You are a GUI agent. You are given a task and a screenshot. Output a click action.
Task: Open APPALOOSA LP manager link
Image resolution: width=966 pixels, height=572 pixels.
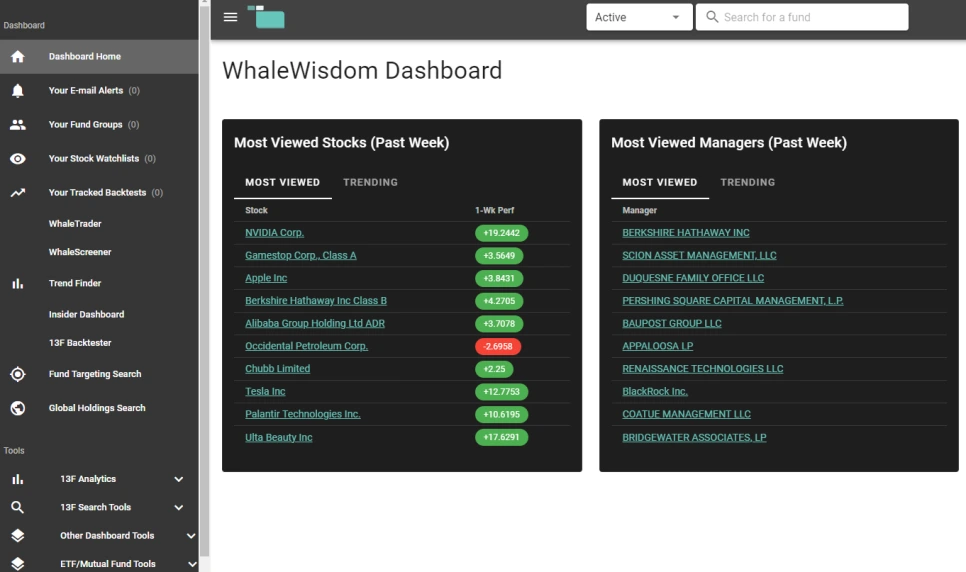(x=658, y=346)
